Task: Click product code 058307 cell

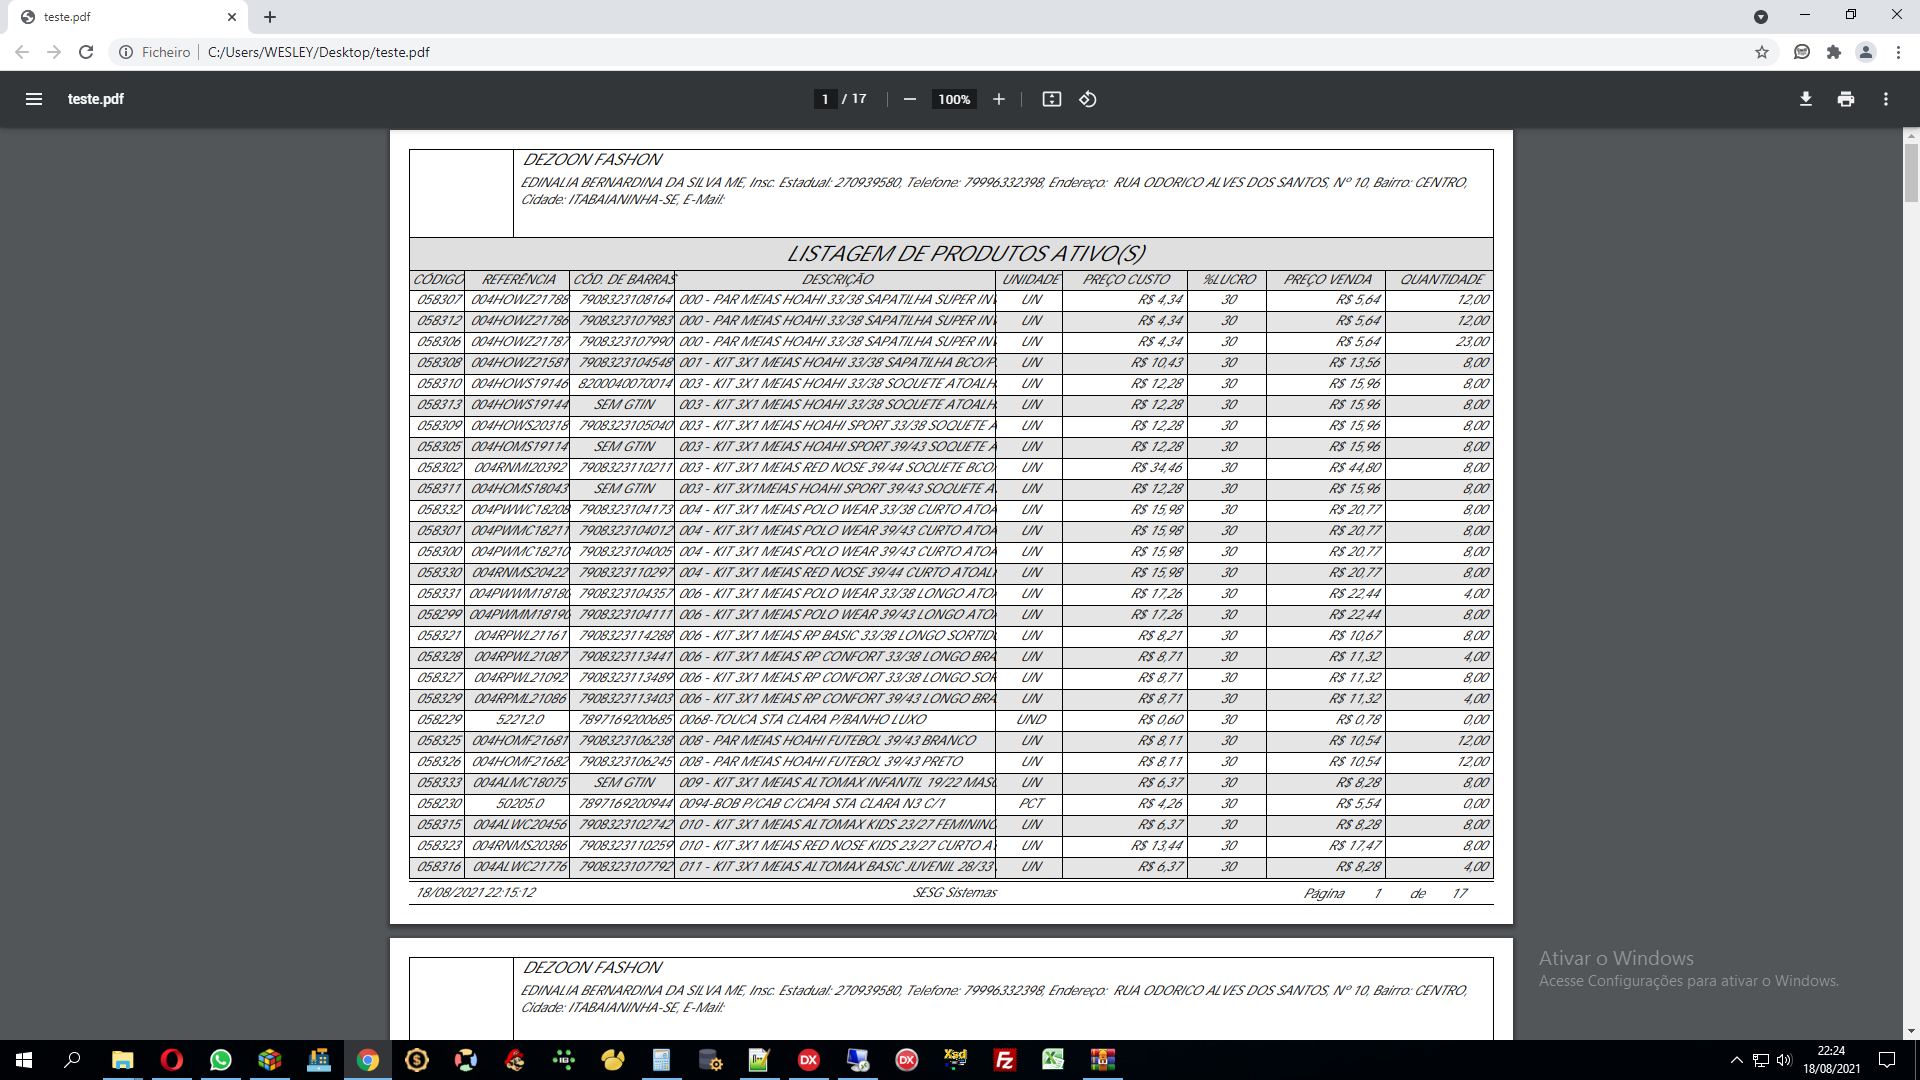Action: (439, 300)
